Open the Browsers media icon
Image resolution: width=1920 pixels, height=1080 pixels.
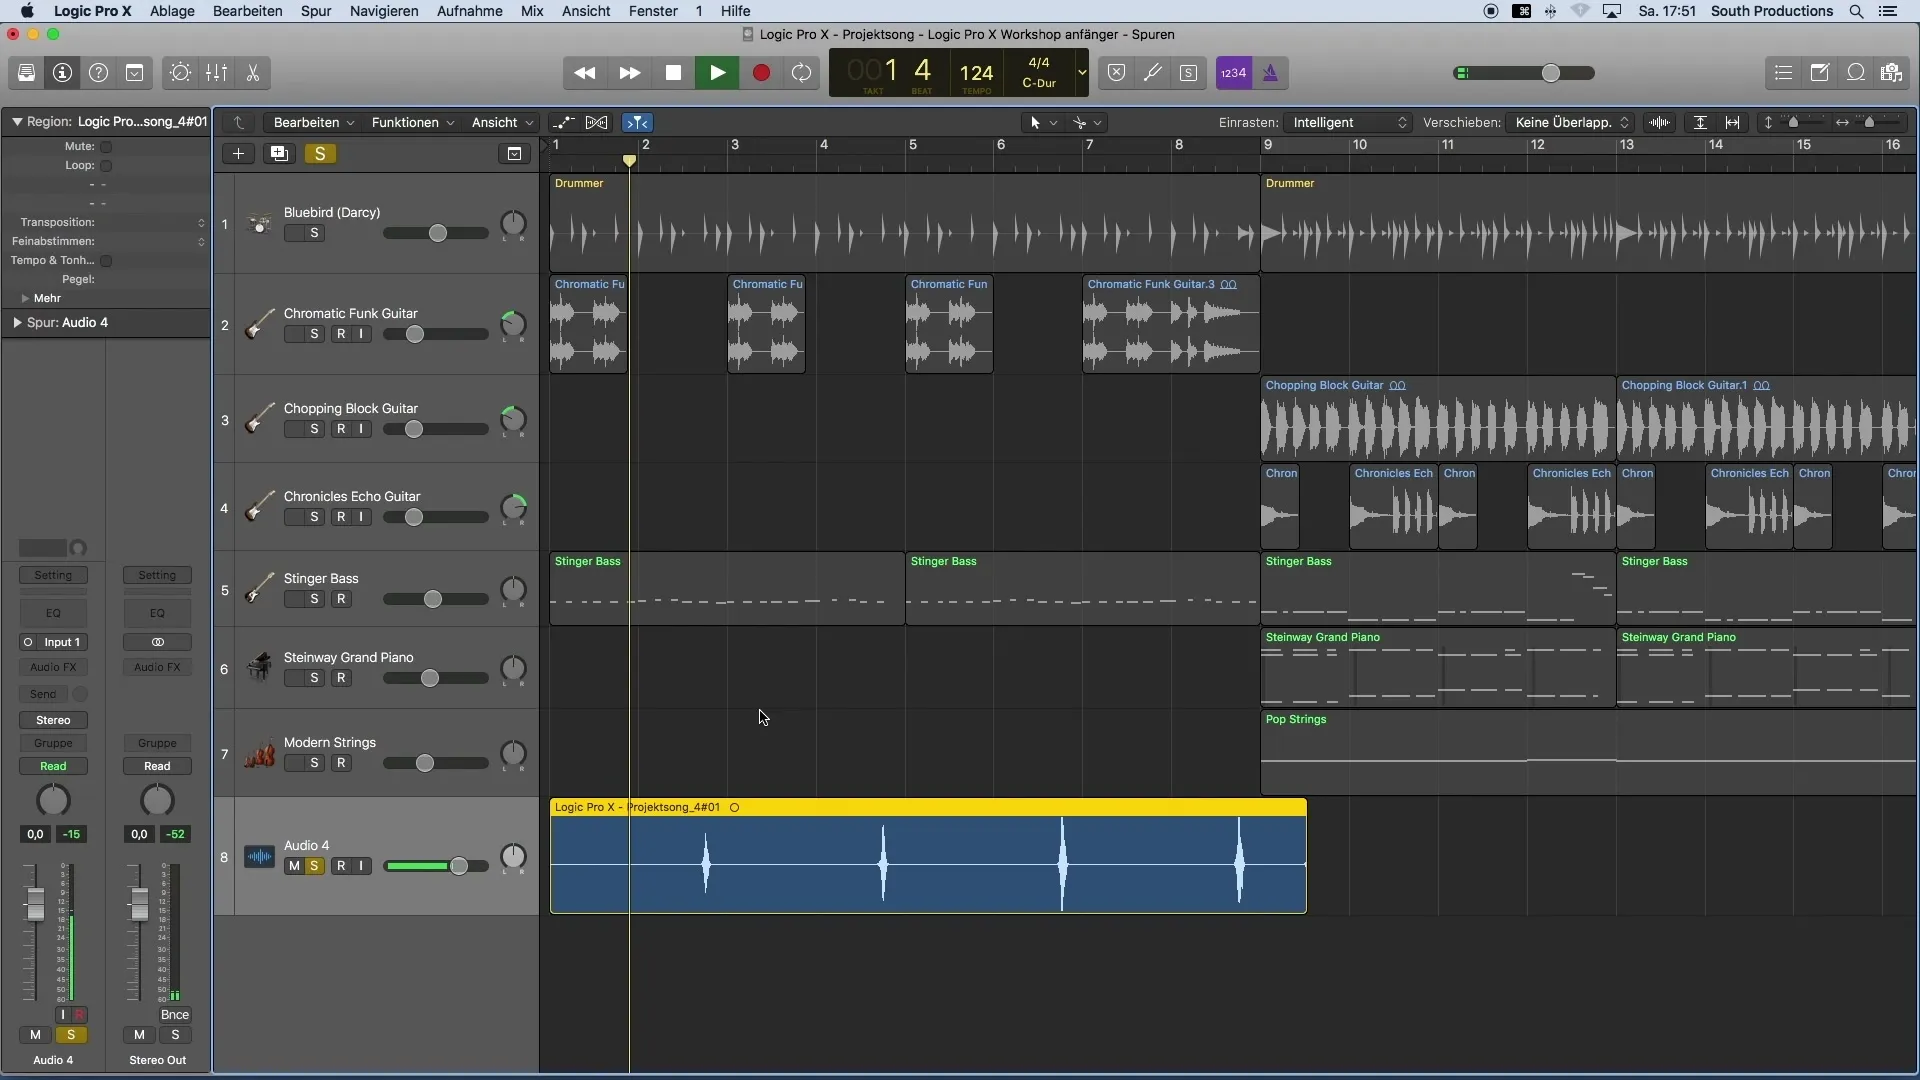click(x=1892, y=73)
